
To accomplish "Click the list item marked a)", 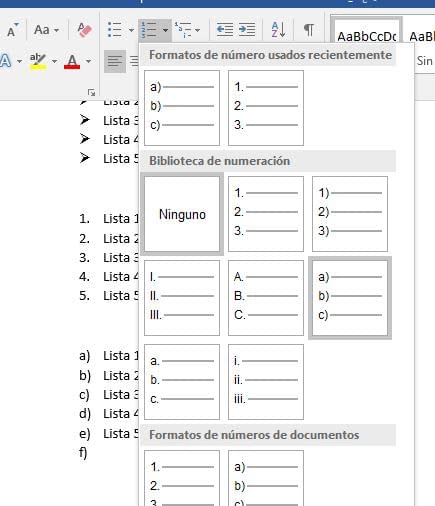I will point(109,356).
